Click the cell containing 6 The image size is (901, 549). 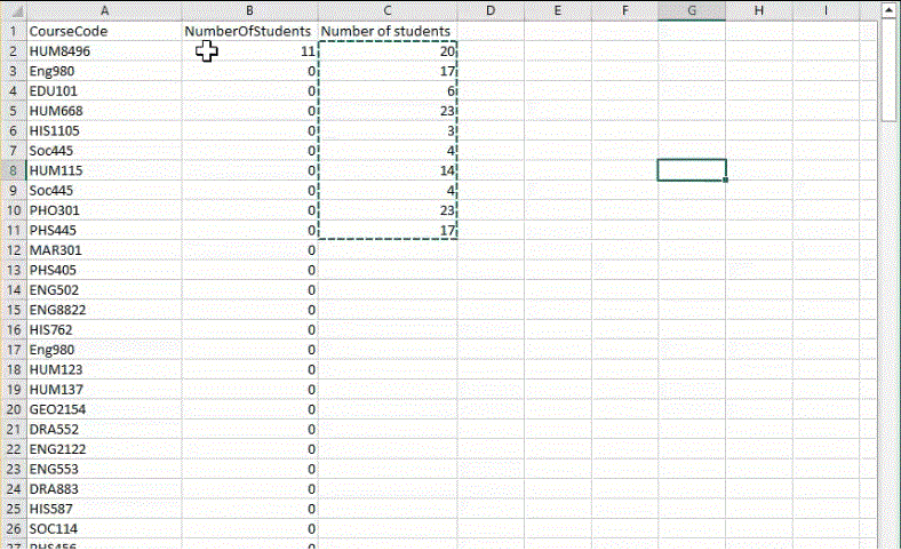click(x=387, y=91)
